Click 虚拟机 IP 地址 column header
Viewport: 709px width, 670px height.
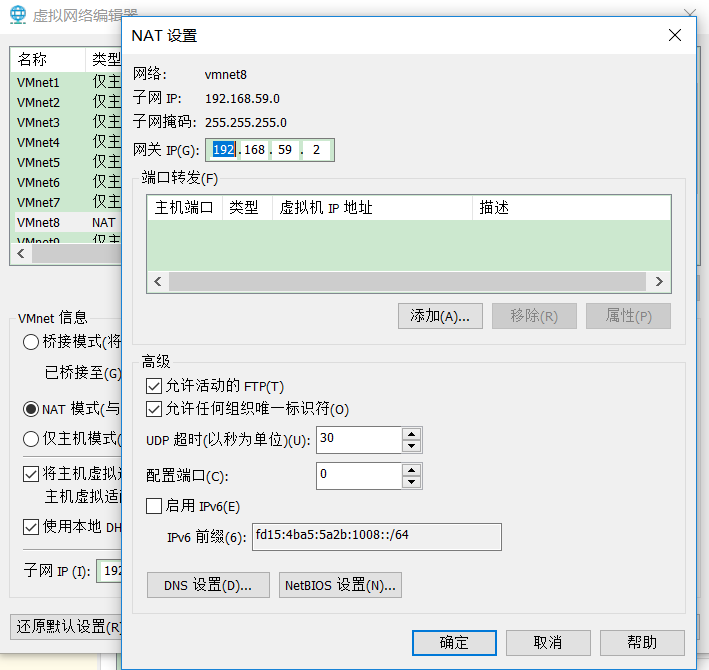(x=372, y=208)
